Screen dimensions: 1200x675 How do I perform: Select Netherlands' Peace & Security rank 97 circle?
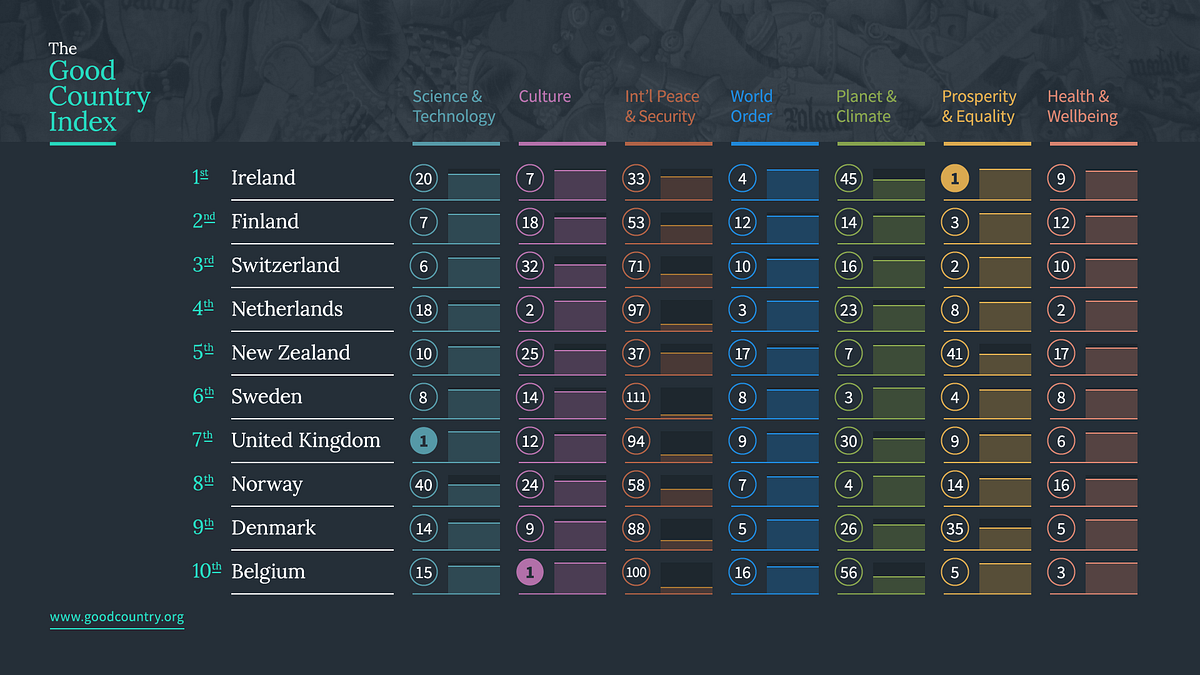pyautogui.click(x=636, y=310)
